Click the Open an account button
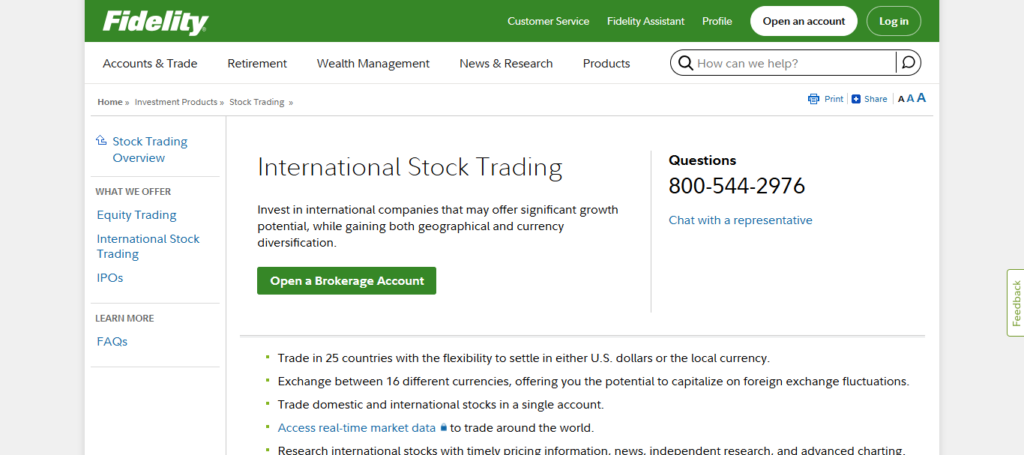Screen dimensions: 1024x455 click(x=804, y=21)
